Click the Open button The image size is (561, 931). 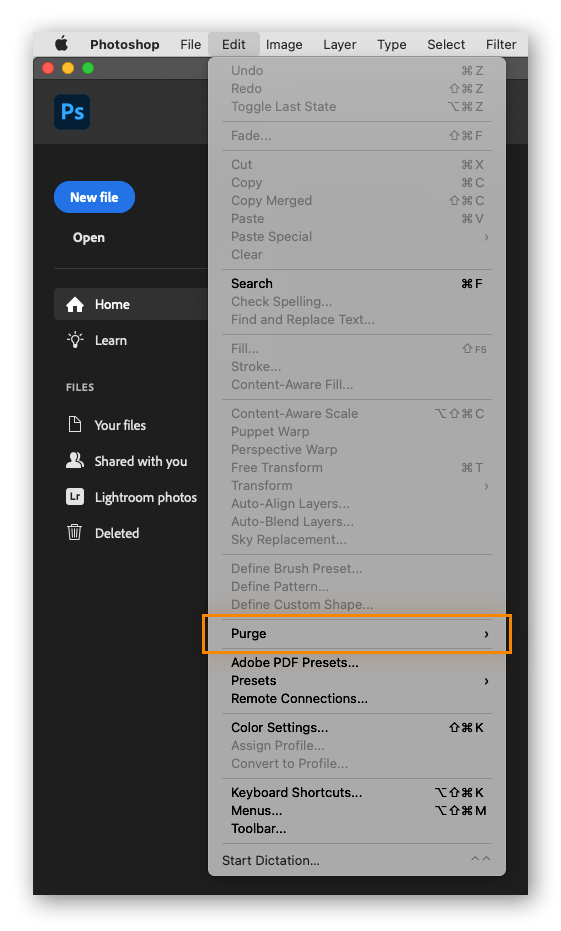88,238
